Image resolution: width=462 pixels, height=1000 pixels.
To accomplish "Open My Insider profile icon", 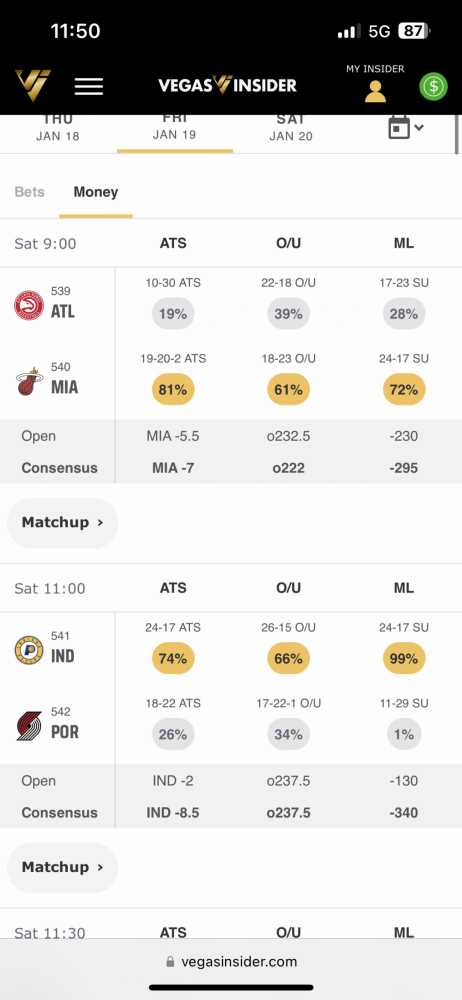I will [375, 91].
